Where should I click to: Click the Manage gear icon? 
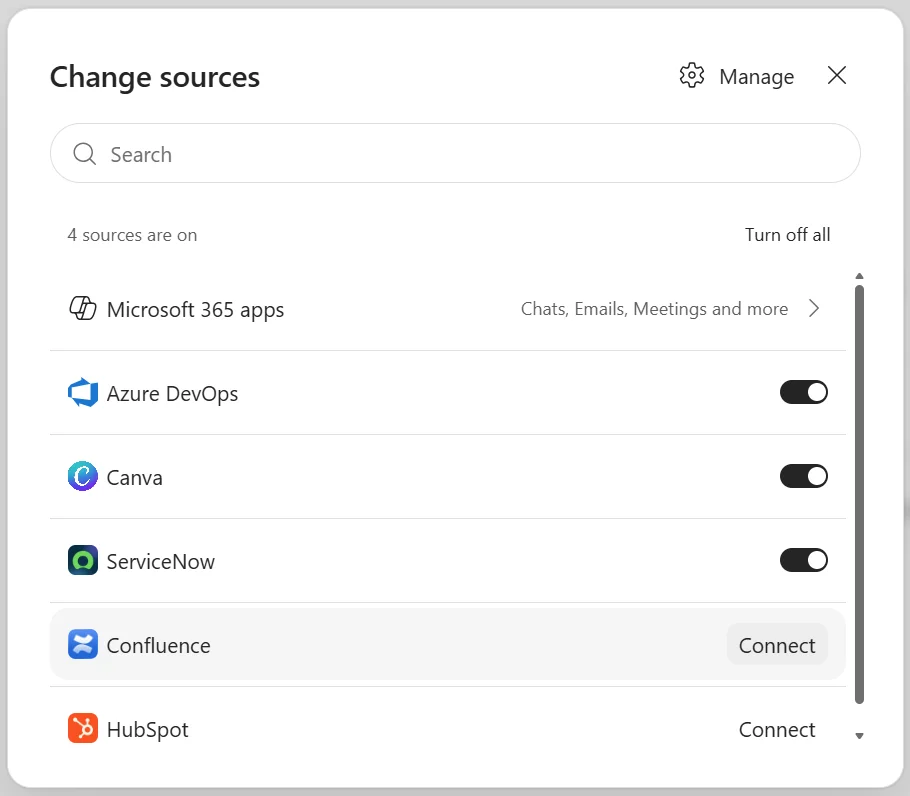tap(691, 76)
